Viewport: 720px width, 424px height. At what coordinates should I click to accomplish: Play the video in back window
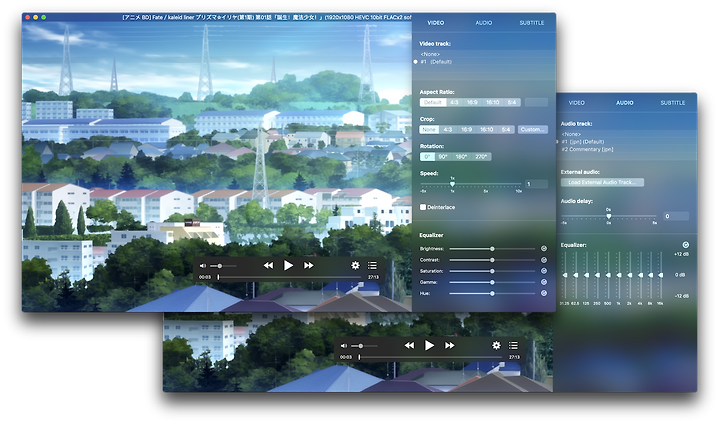(429, 345)
